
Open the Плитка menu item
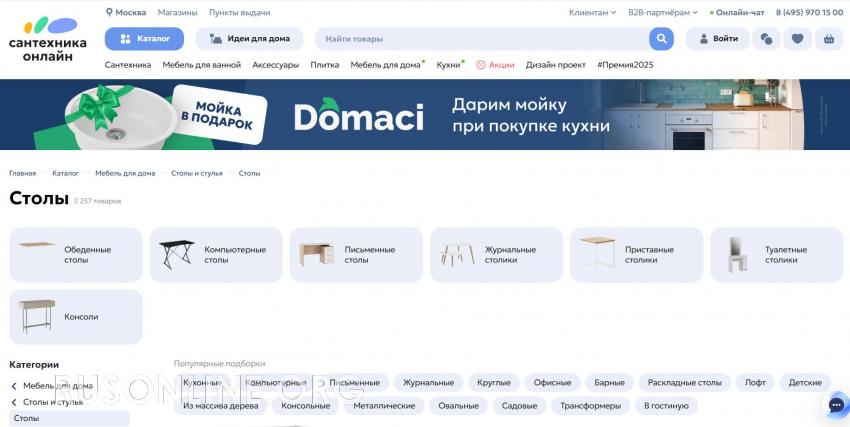click(325, 64)
